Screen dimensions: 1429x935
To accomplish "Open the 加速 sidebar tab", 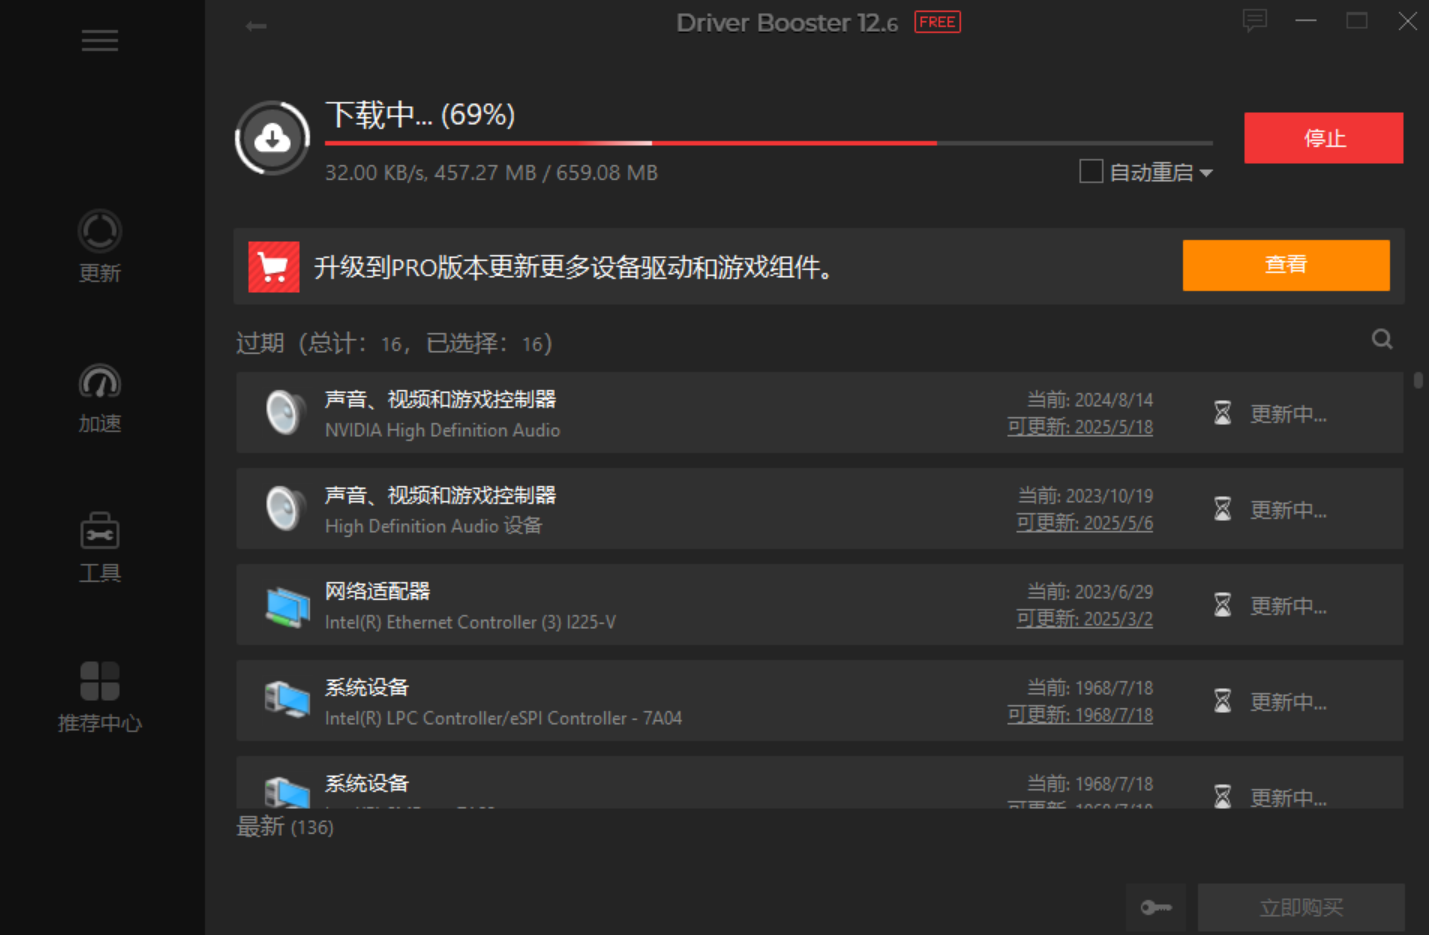I will 100,398.
